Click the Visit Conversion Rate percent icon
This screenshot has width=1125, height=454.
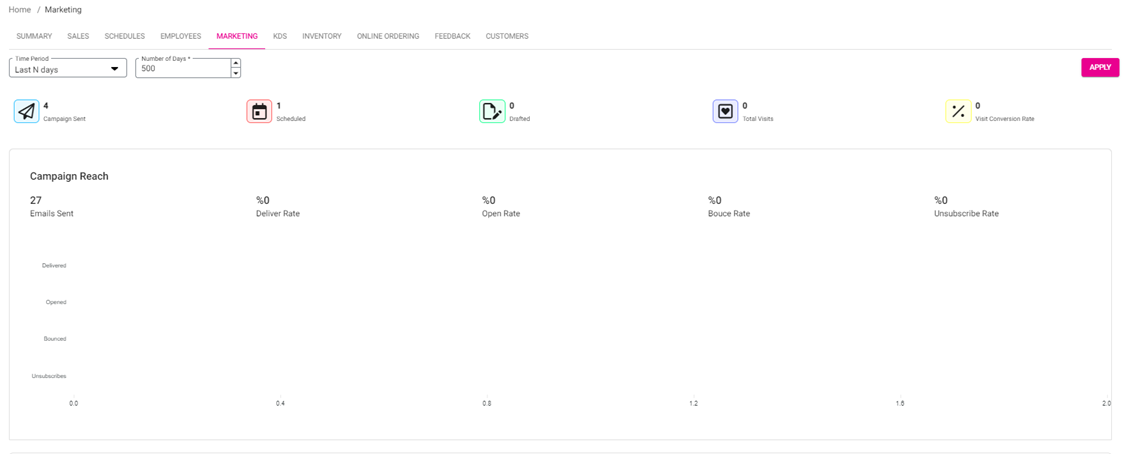click(958, 111)
